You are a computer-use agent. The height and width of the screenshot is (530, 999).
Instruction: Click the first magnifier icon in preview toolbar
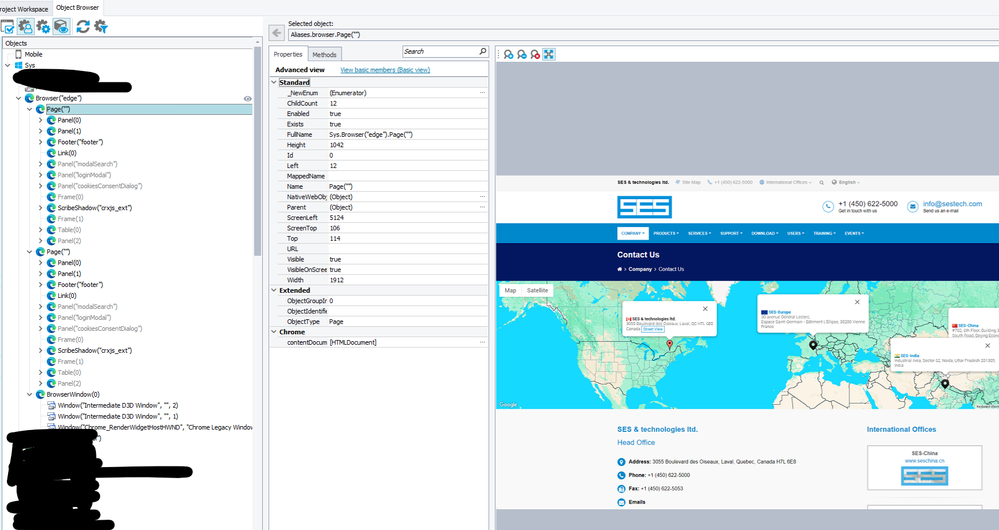pos(508,54)
